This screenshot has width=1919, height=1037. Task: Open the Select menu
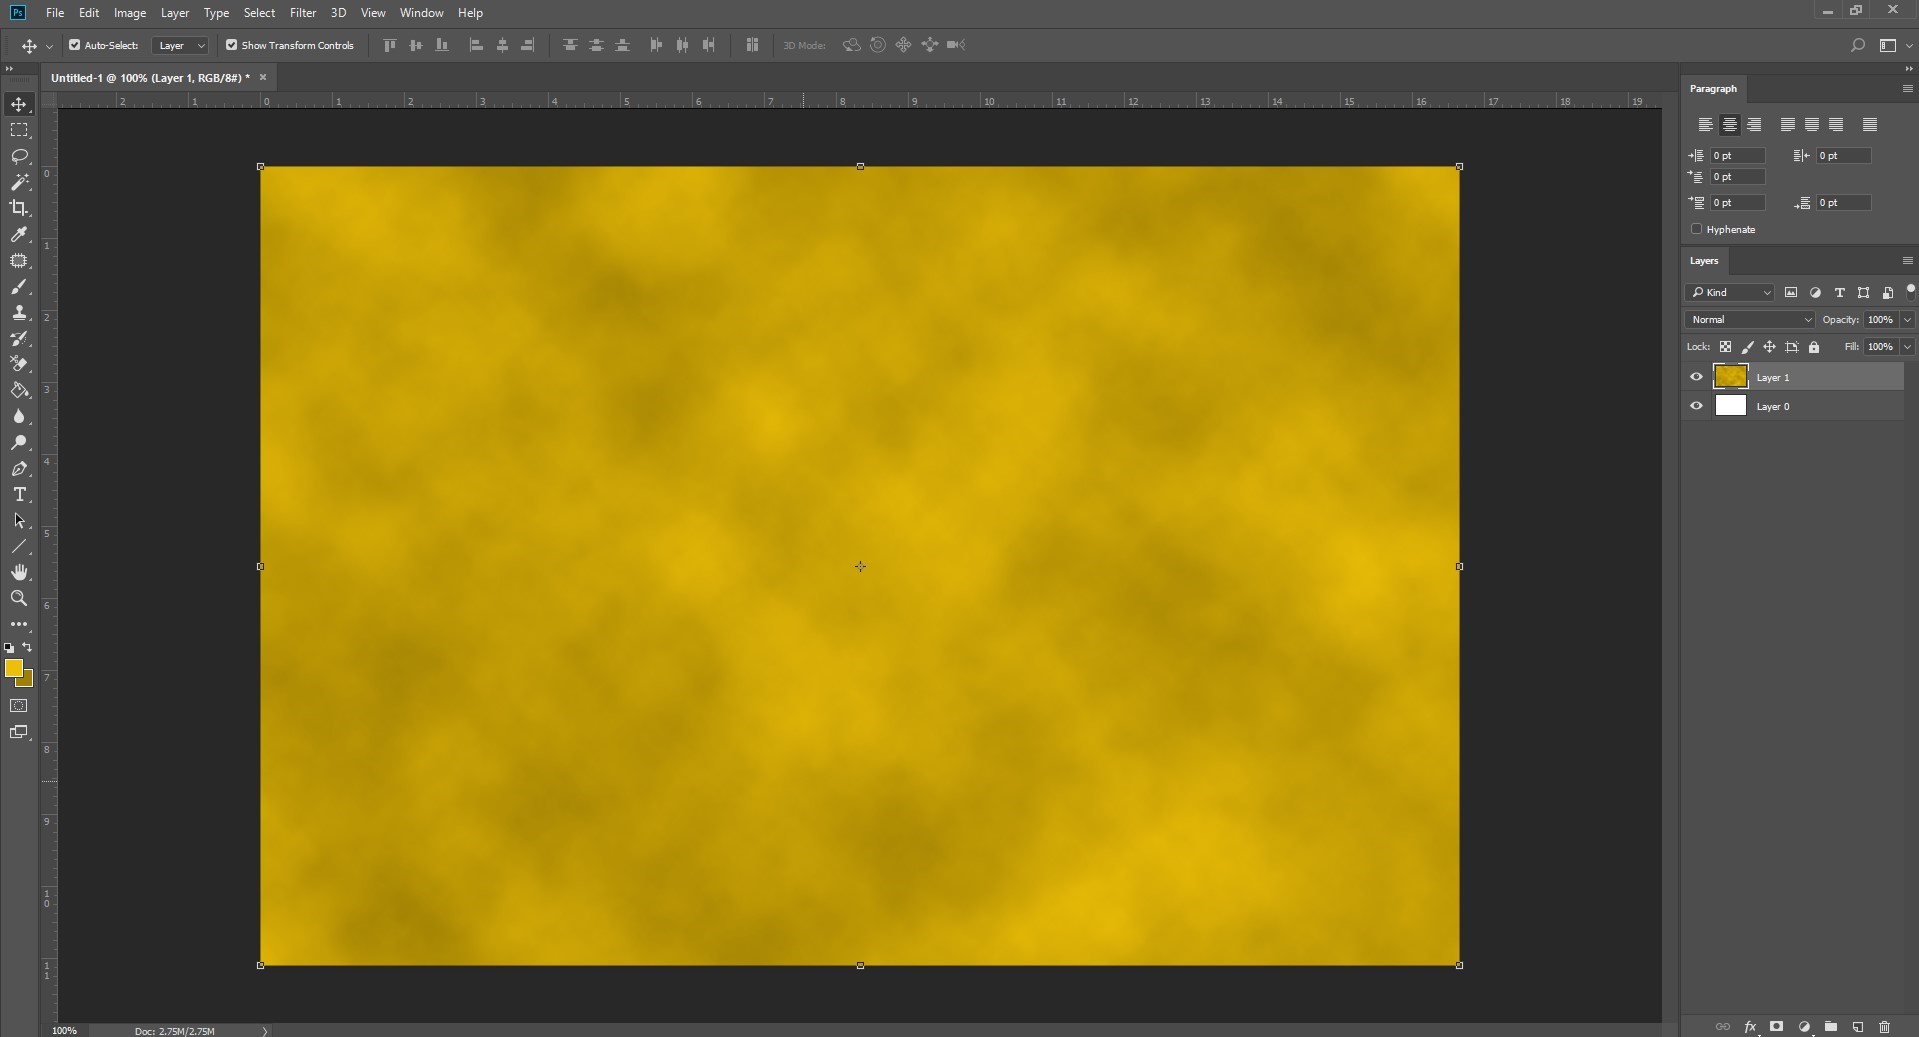259,13
